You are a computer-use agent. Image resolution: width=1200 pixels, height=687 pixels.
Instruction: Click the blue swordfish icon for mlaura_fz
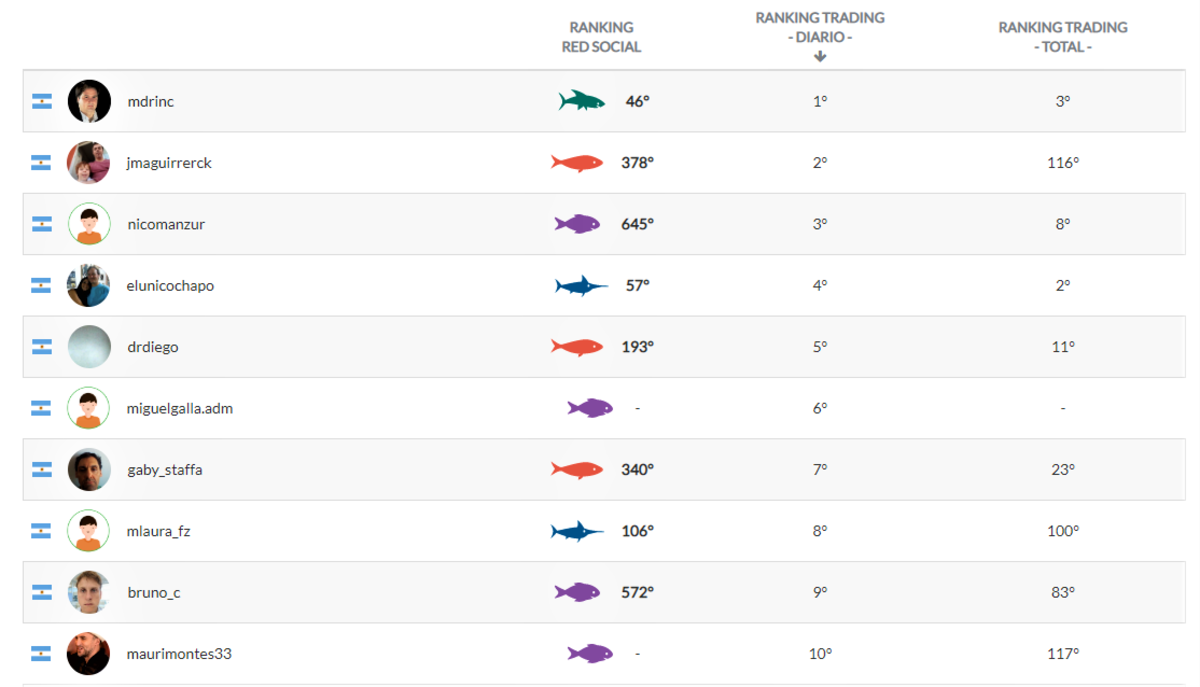[577, 531]
